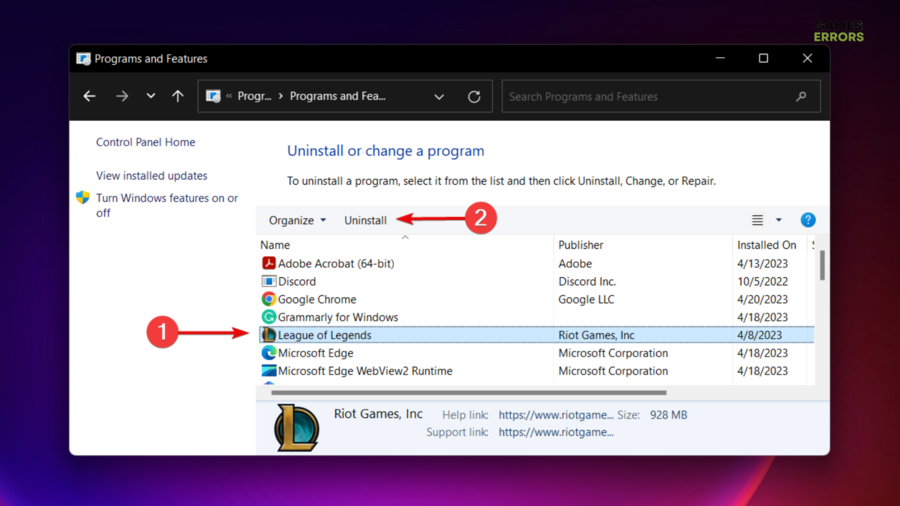Viewport: 900px width, 506px height.
Task: Select the Discord program entry
Action: (296, 282)
